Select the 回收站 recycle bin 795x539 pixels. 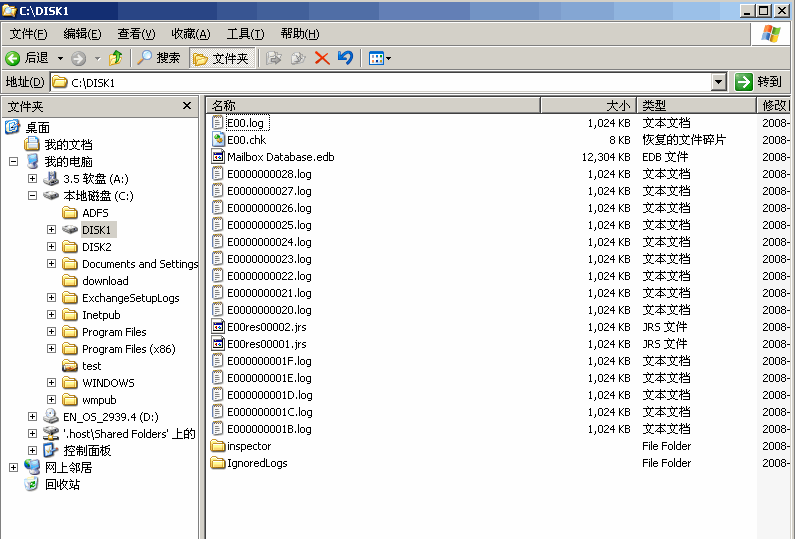point(61,485)
